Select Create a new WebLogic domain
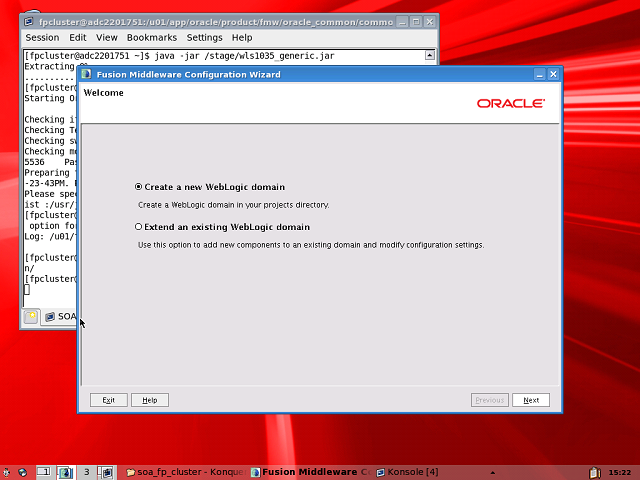The height and width of the screenshot is (480, 640). pos(210,187)
